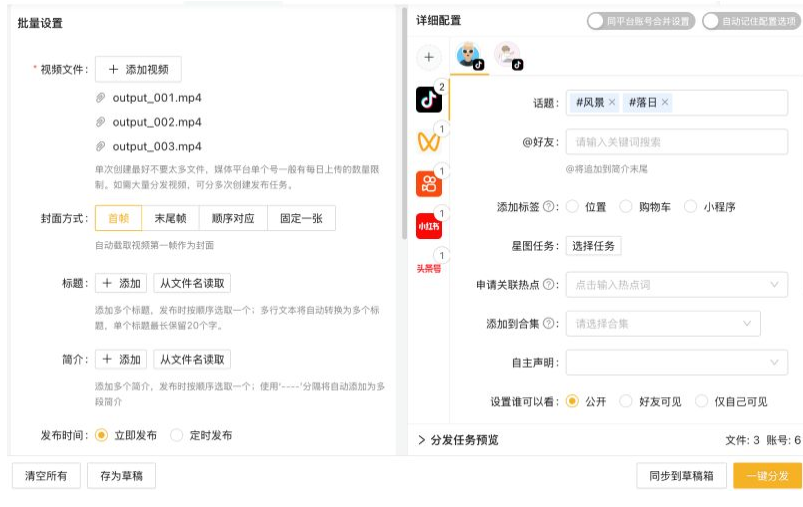Expand the 分发任务预览 section
Screen dimensions: 803x507
pos(458,439)
